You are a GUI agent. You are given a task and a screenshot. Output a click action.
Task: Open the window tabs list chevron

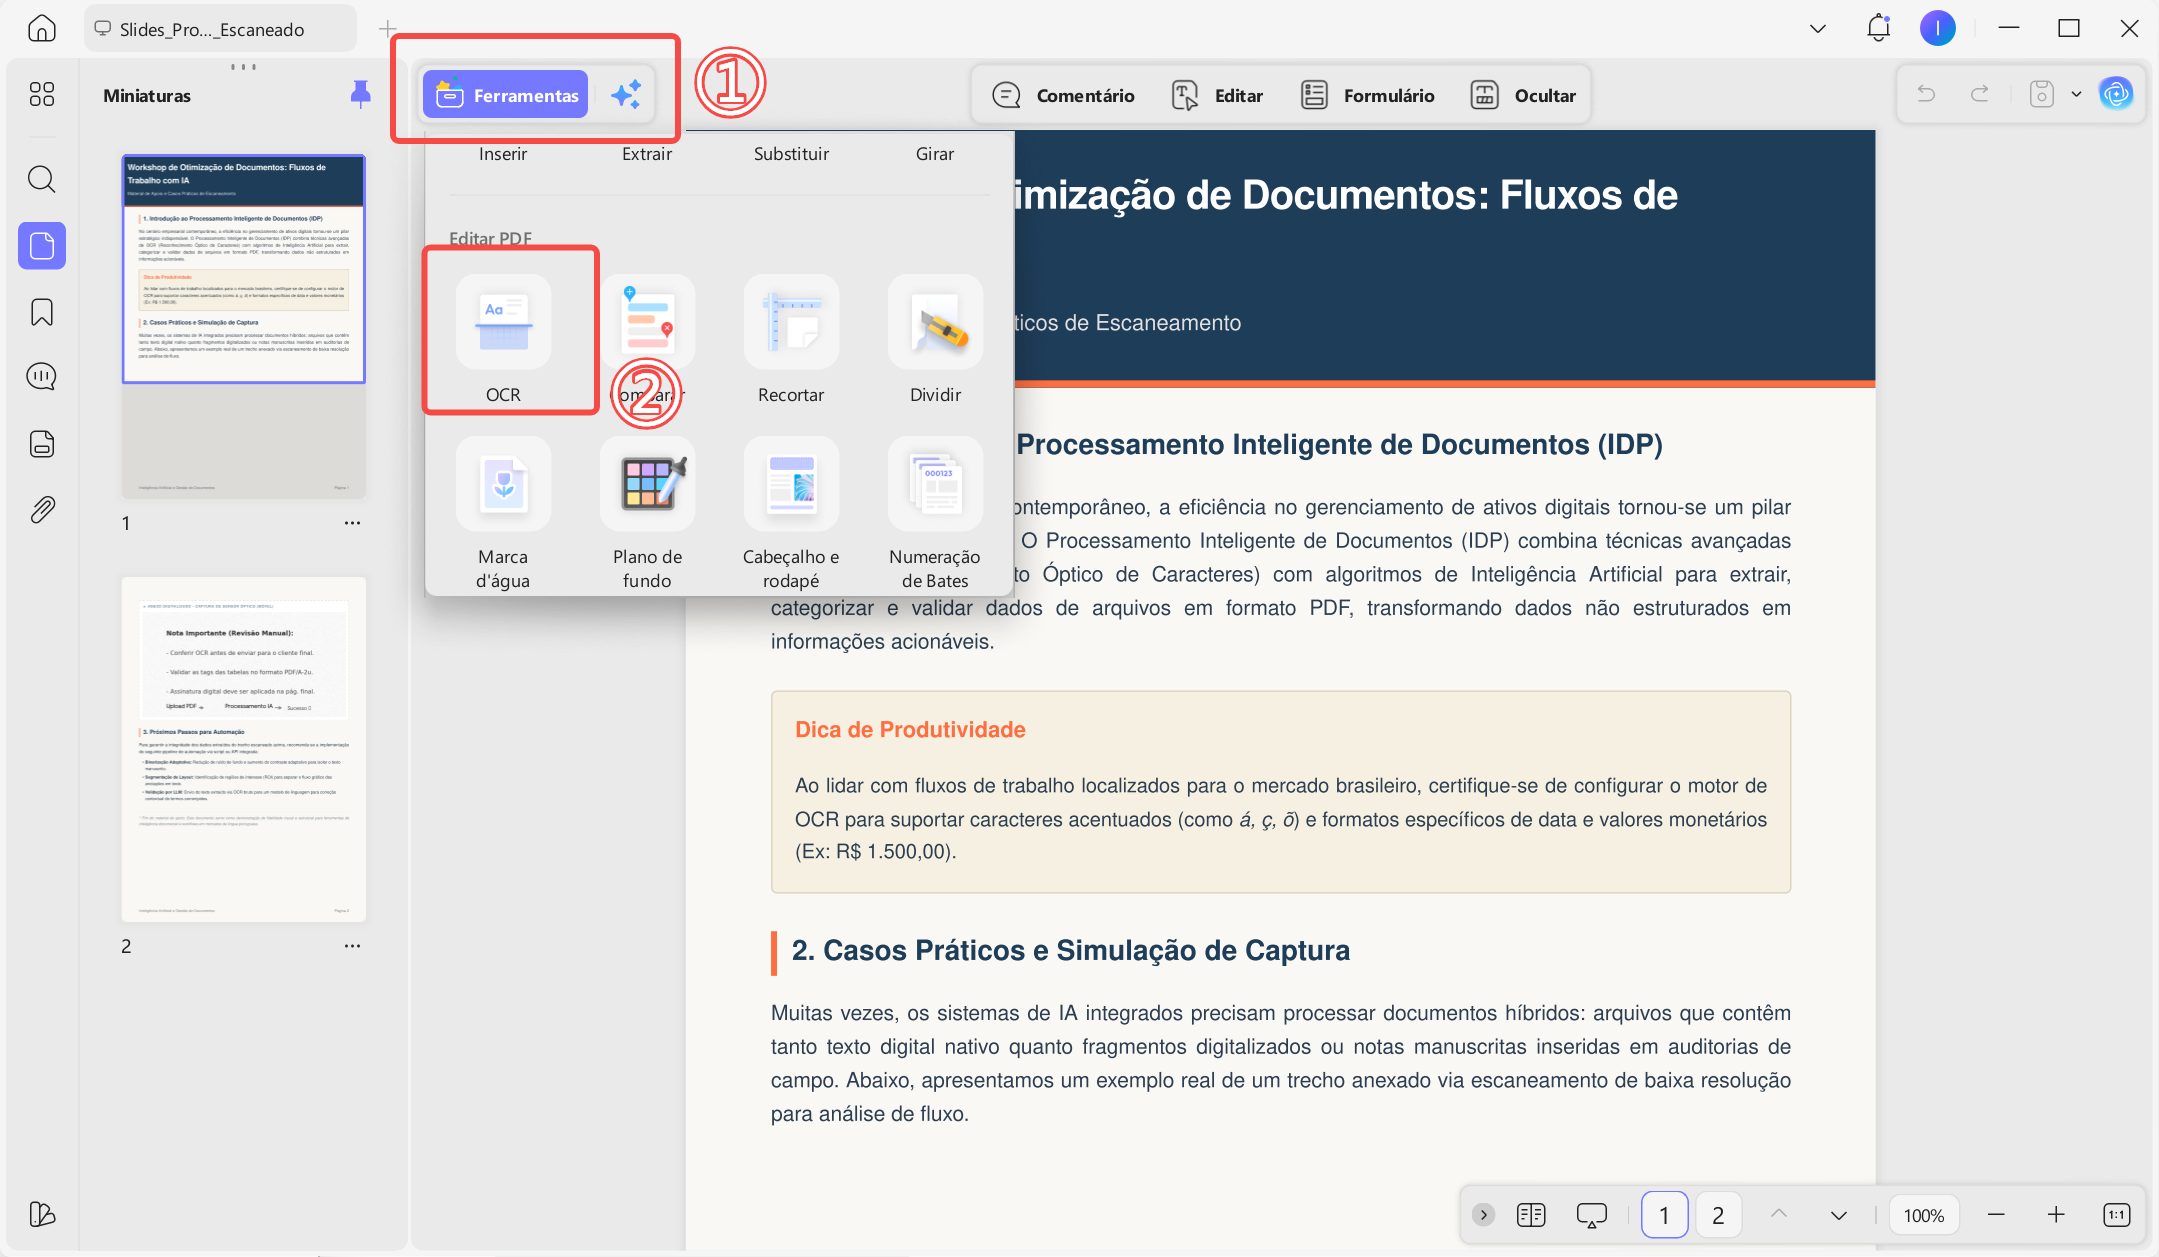pos(1818,29)
